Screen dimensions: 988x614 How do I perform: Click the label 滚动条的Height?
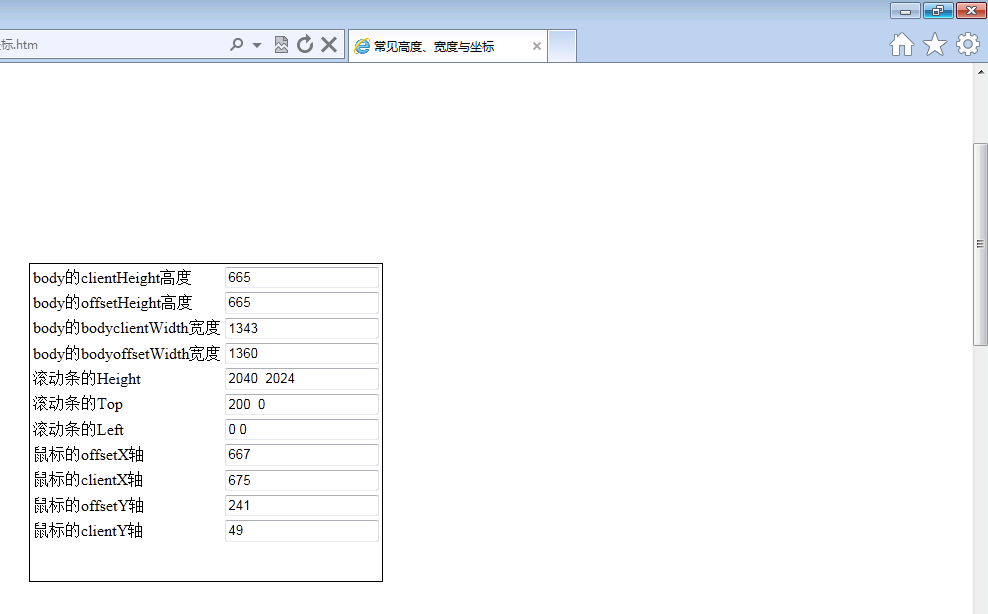87,379
